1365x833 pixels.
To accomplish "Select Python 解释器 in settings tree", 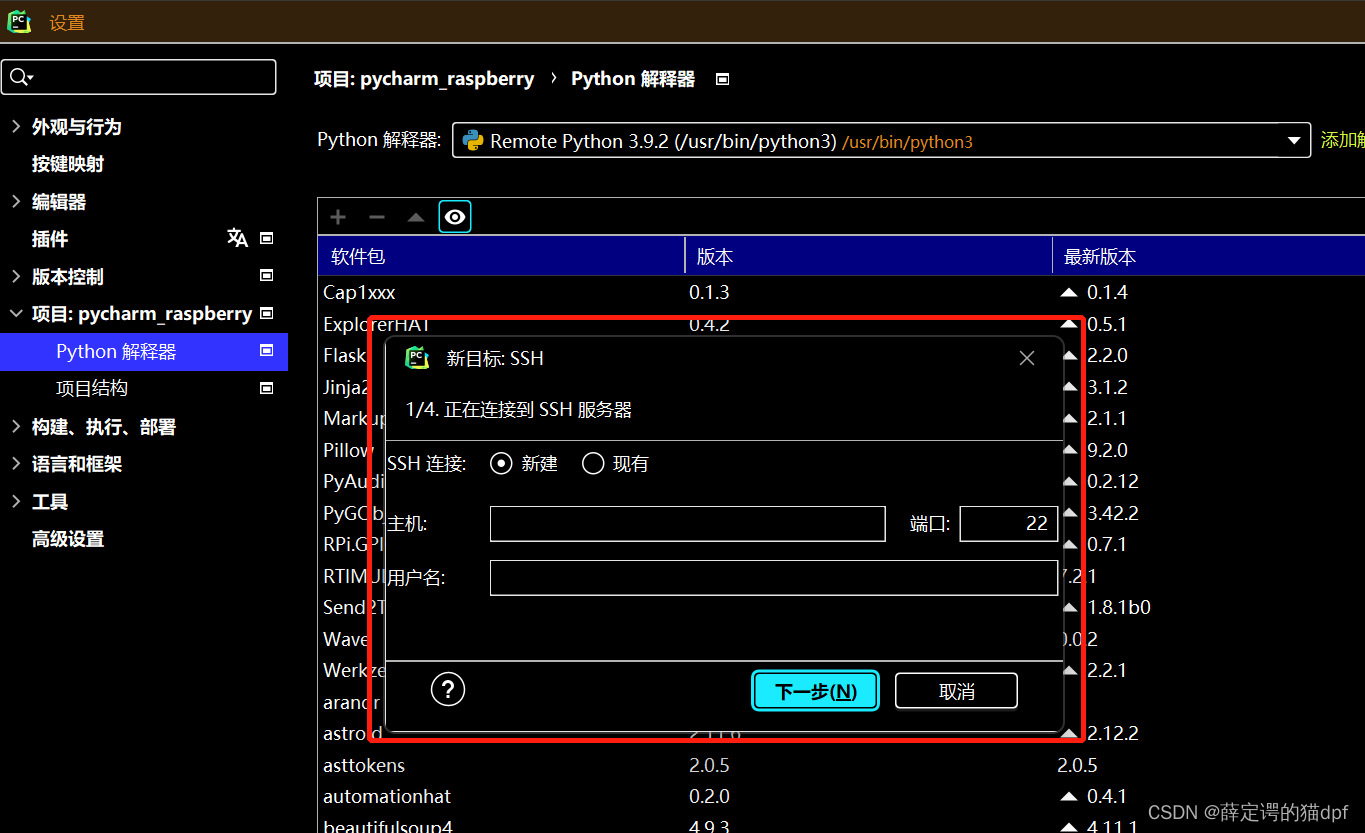I will (x=144, y=351).
